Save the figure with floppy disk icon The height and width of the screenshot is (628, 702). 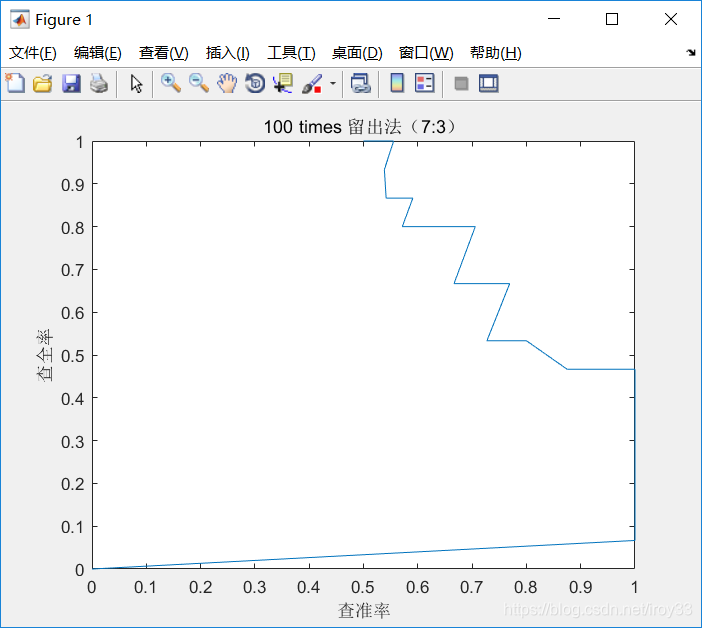[71, 84]
